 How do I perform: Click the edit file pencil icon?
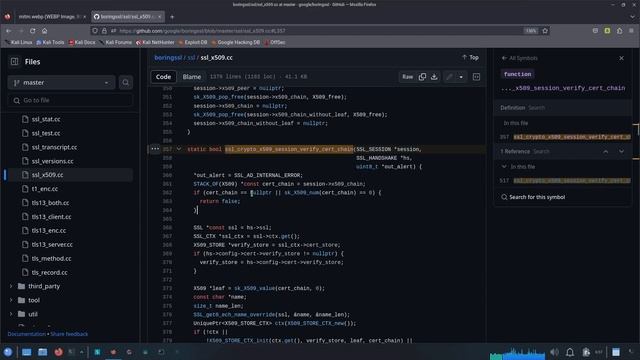point(449,77)
